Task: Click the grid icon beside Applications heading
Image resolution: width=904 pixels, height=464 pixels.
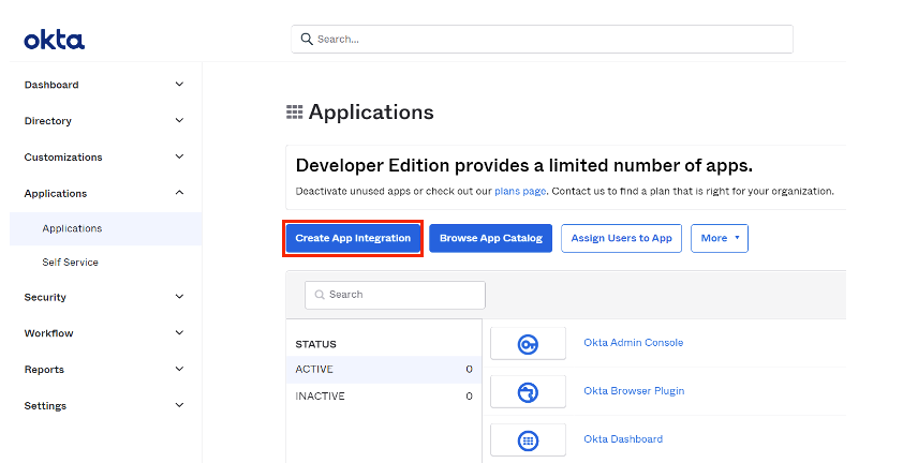Action: coord(295,112)
